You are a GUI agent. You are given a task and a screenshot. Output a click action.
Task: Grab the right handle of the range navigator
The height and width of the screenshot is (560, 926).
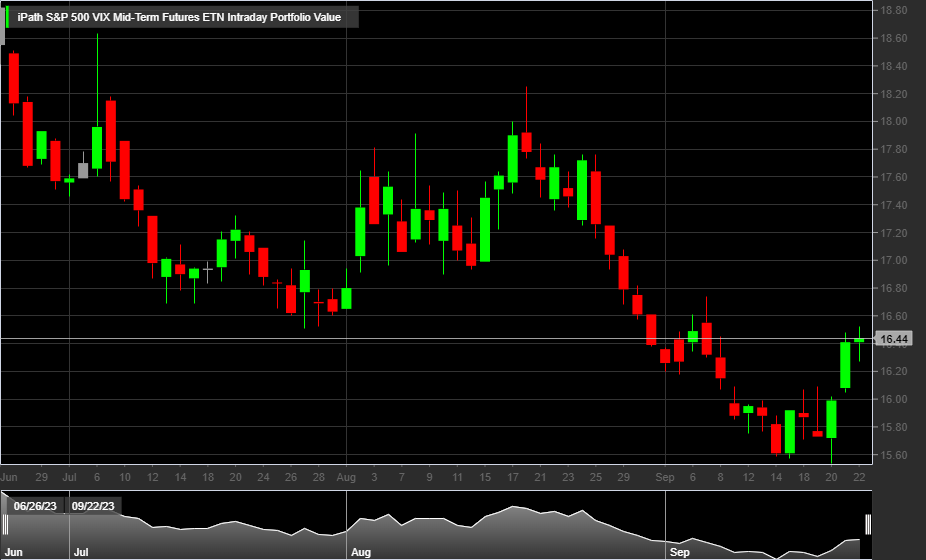tap(868, 524)
